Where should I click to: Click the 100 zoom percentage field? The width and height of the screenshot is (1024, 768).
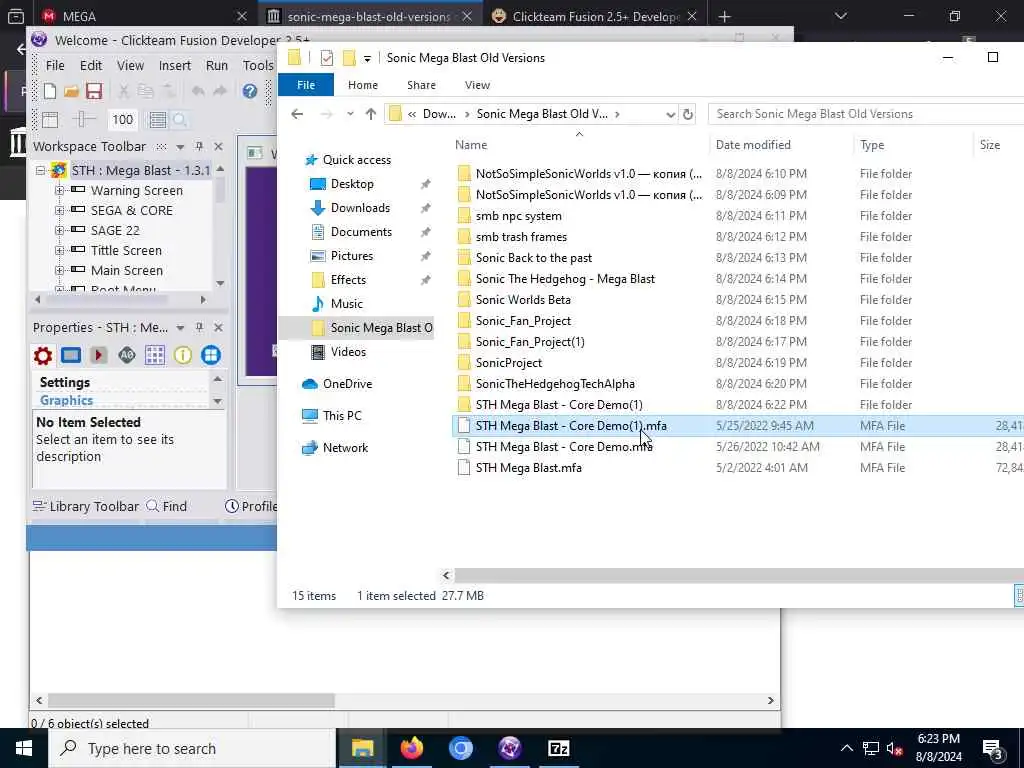(122, 120)
